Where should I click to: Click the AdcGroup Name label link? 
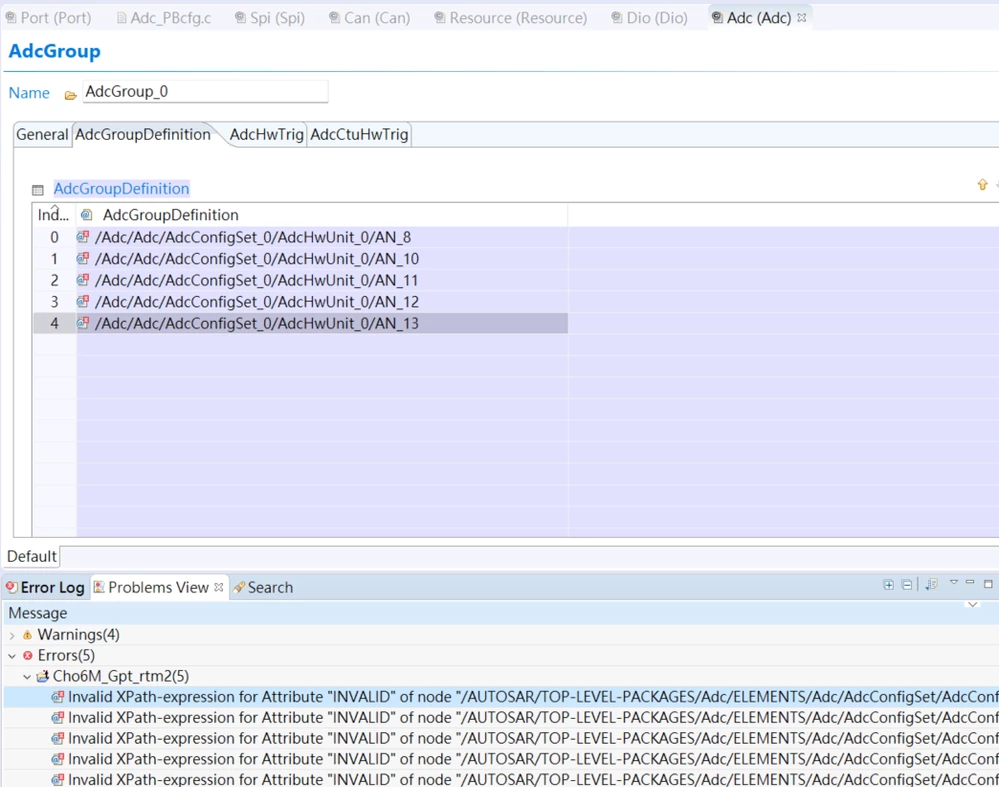[29, 93]
